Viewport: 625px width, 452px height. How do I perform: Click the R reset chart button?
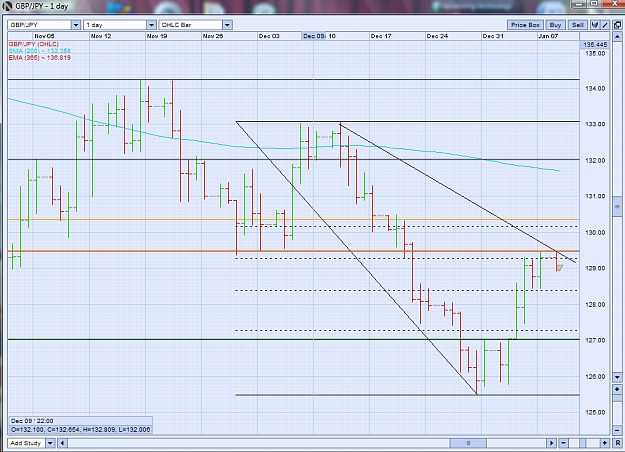point(617,443)
